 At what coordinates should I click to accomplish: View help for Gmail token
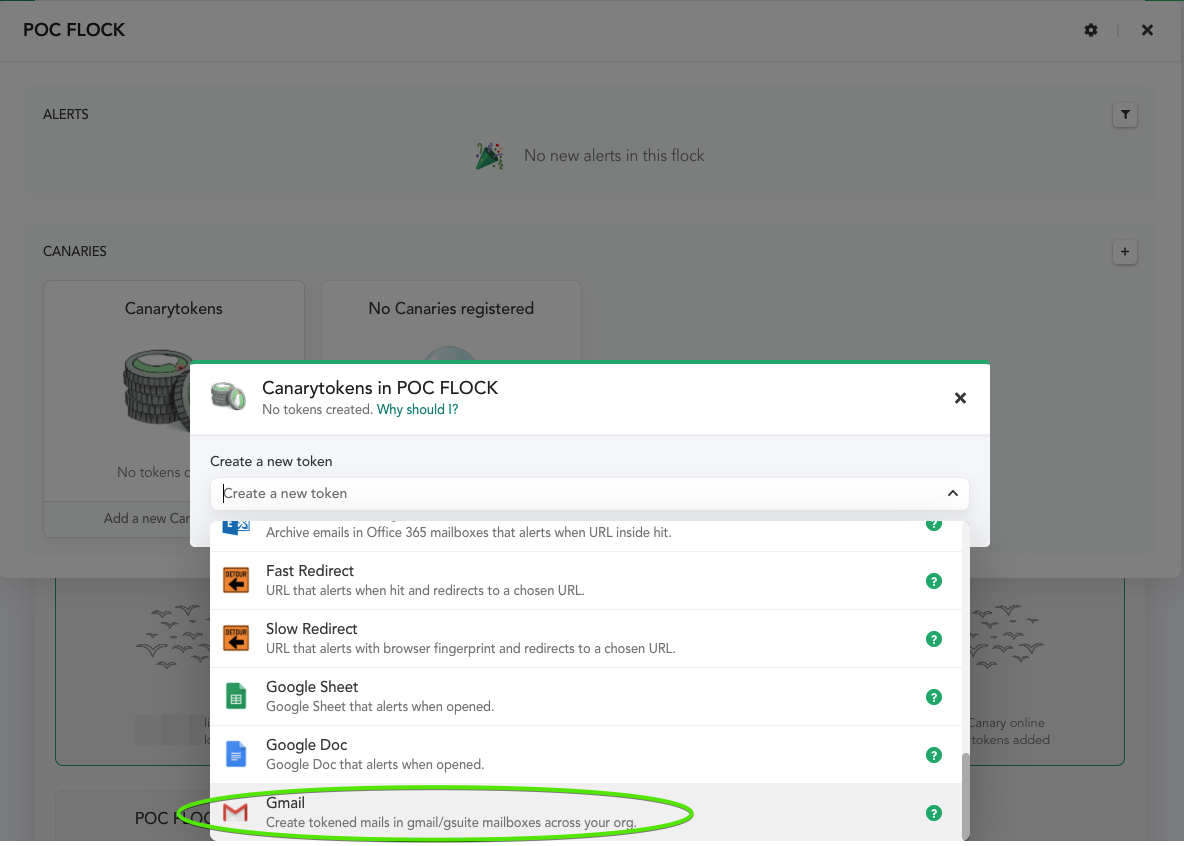click(x=934, y=813)
